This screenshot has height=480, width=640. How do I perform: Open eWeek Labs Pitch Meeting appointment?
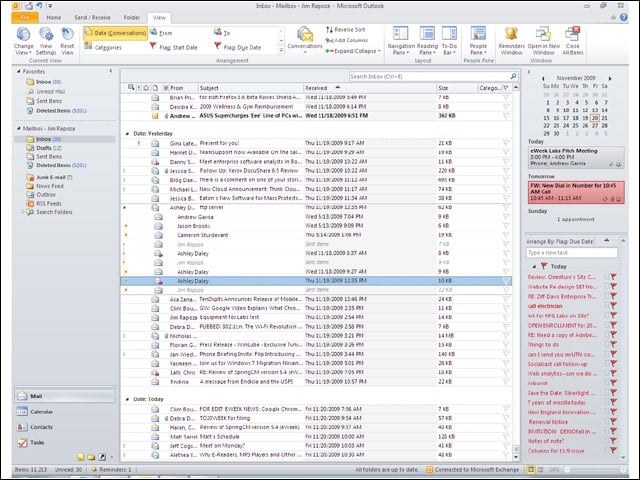pyautogui.click(x=576, y=157)
